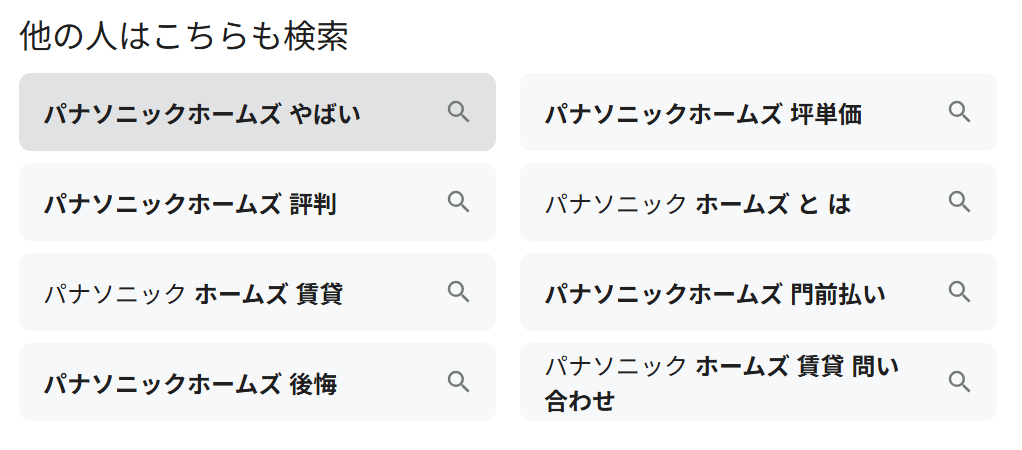The width and height of the screenshot is (1022, 450).
Task: Open the パナソニックホームズ やばい related search
Action: tap(202, 114)
